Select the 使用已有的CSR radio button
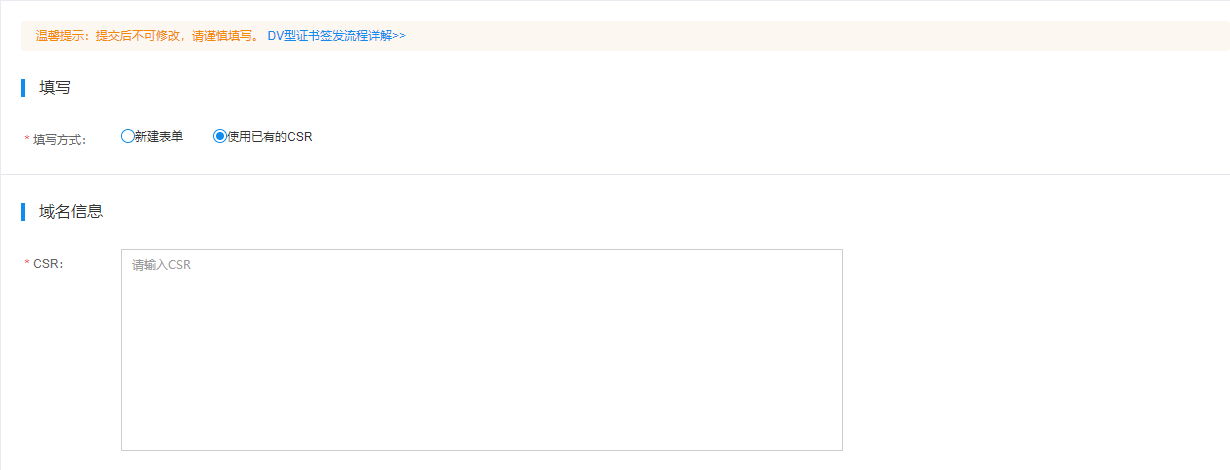1230x470 pixels. click(220, 136)
